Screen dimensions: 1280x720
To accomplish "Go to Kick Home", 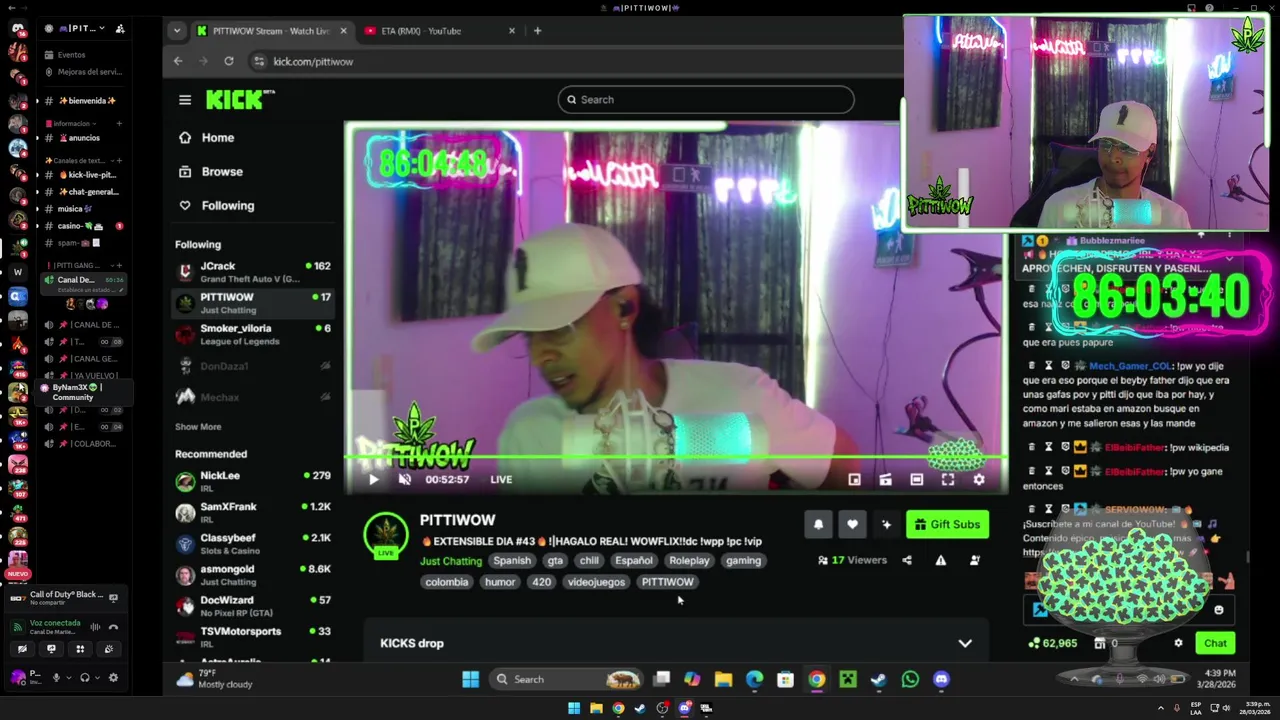I will (x=207, y=138).
